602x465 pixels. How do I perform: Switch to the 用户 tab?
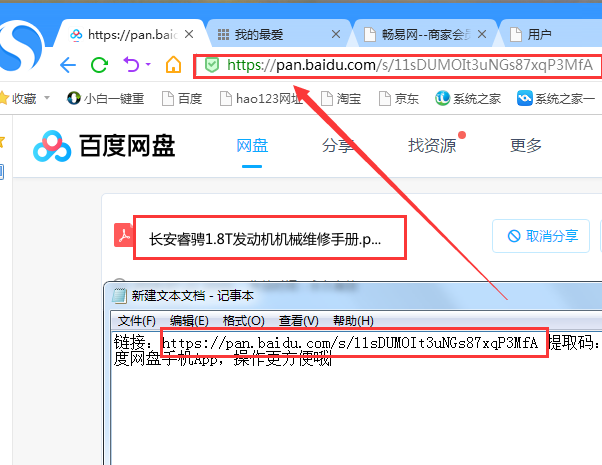(551, 35)
